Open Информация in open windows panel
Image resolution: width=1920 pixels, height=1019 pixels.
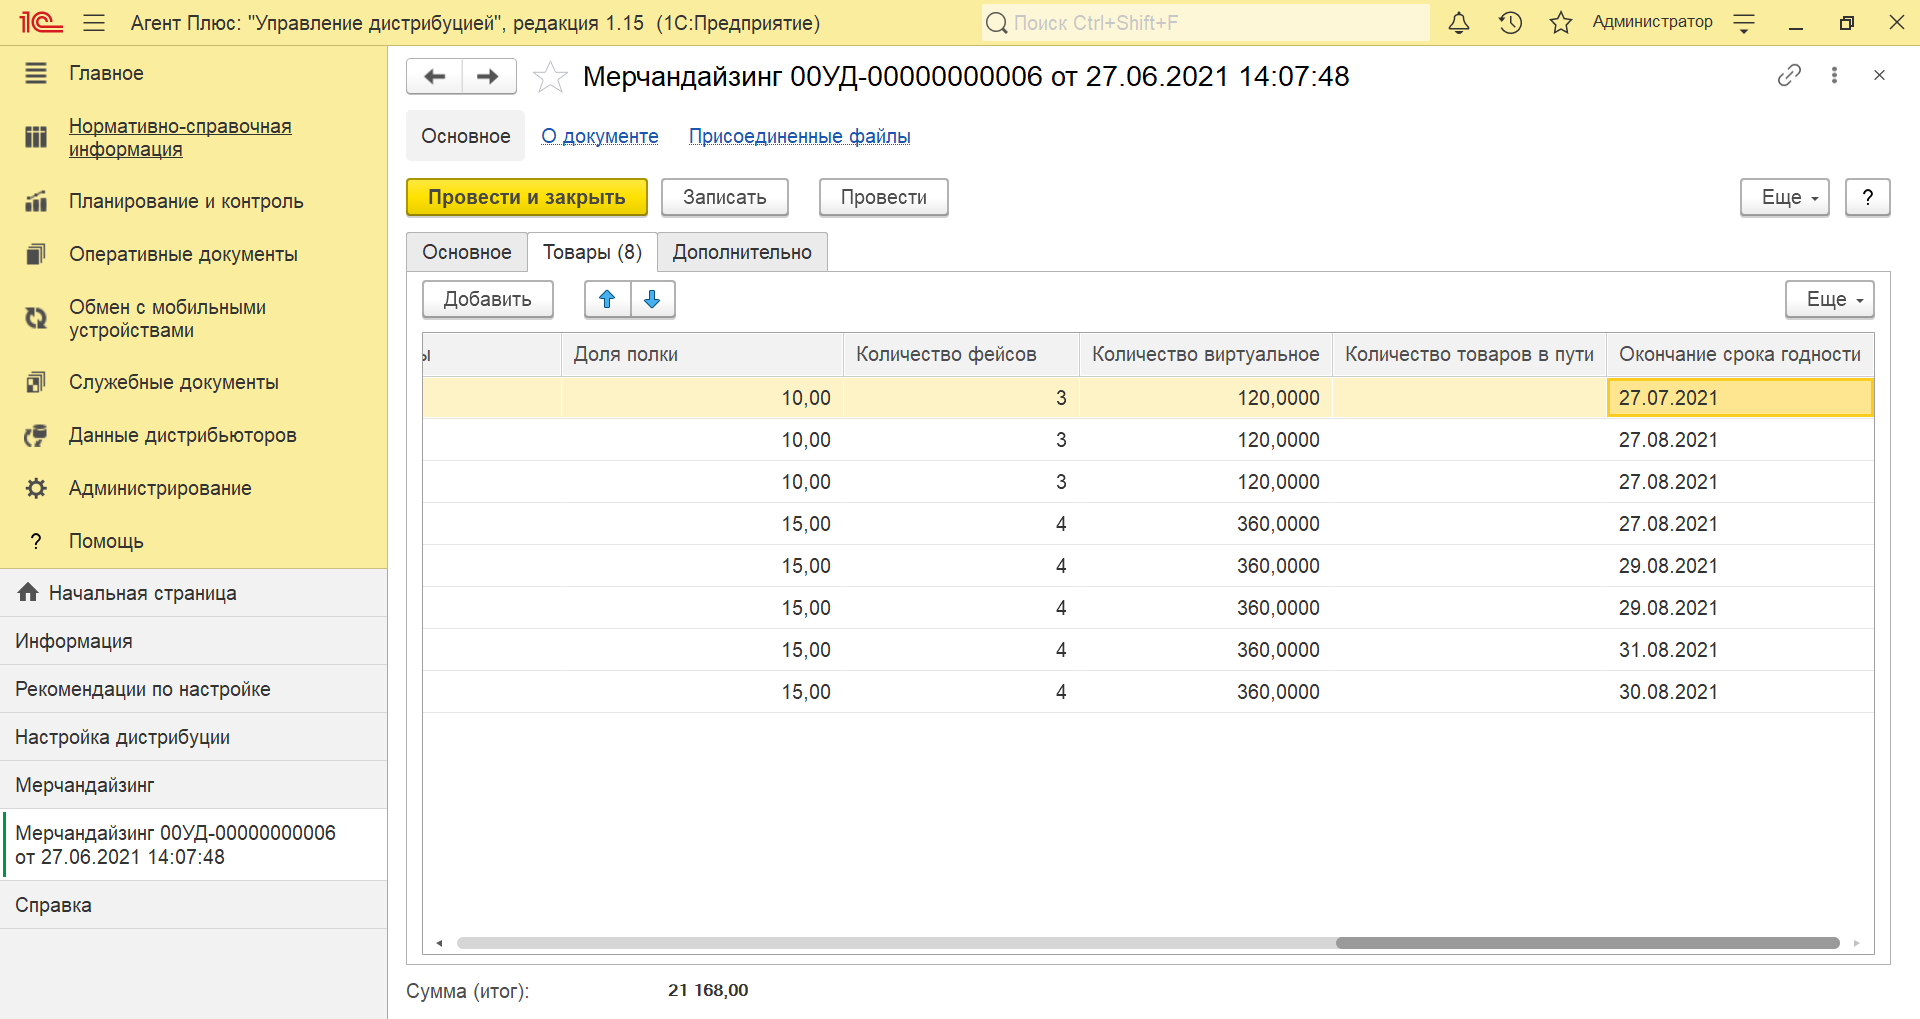tap(194, 641)
